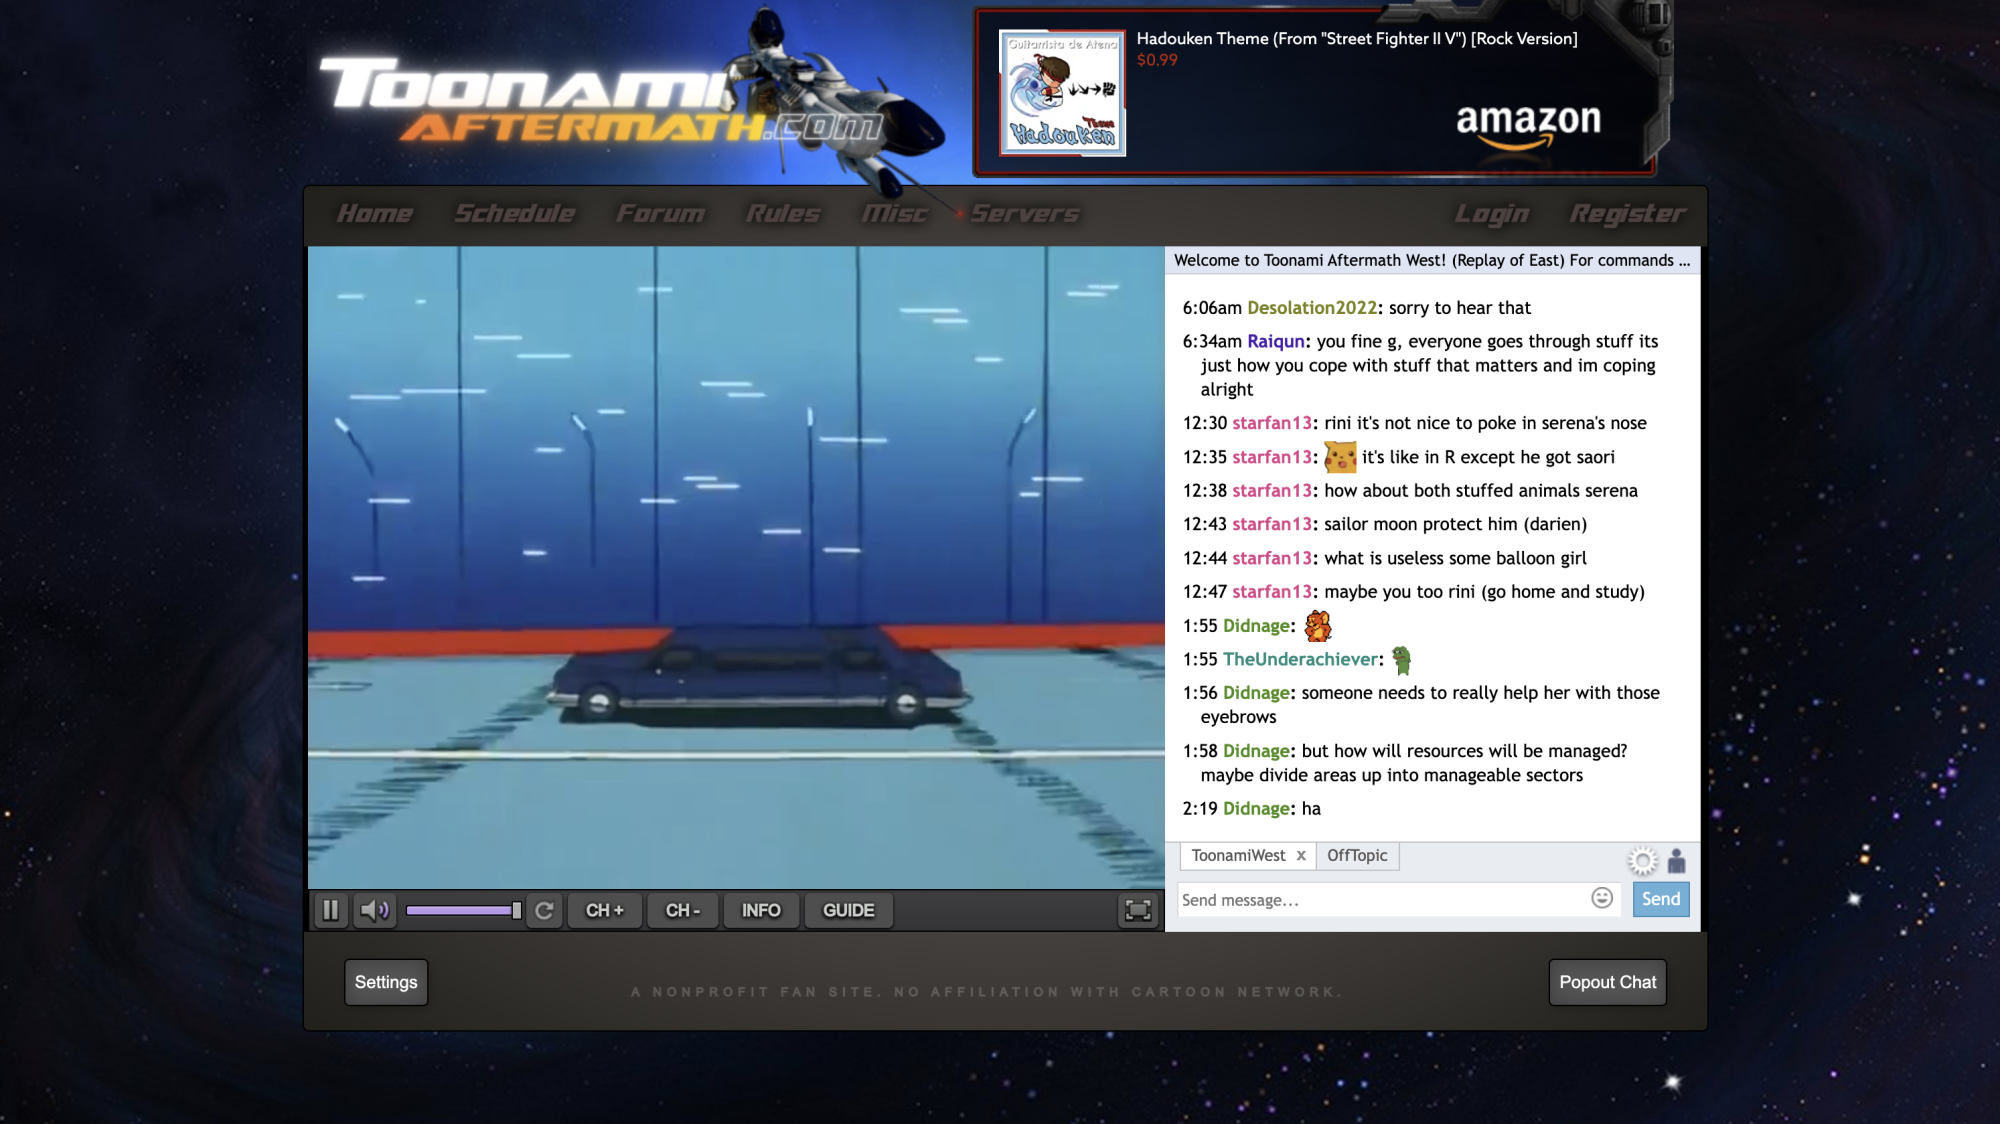Switch to the OffTopic chat tab
2000x1124 pixels.
coord(1357,855)
